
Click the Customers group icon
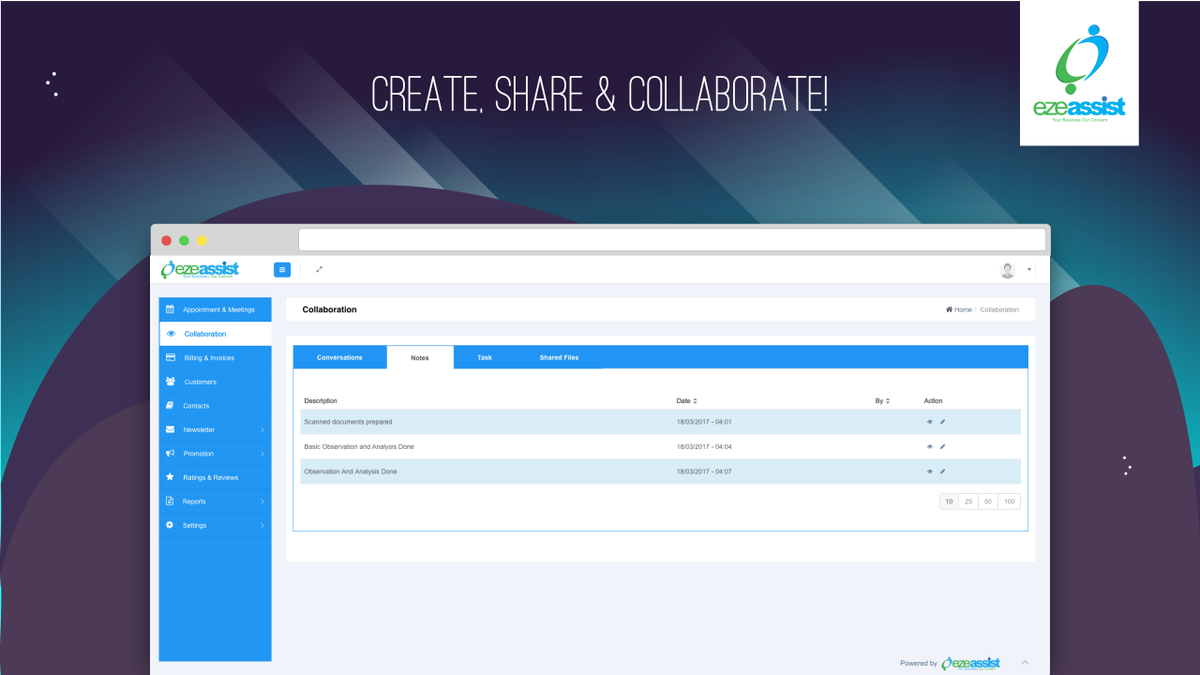(170, 382)
